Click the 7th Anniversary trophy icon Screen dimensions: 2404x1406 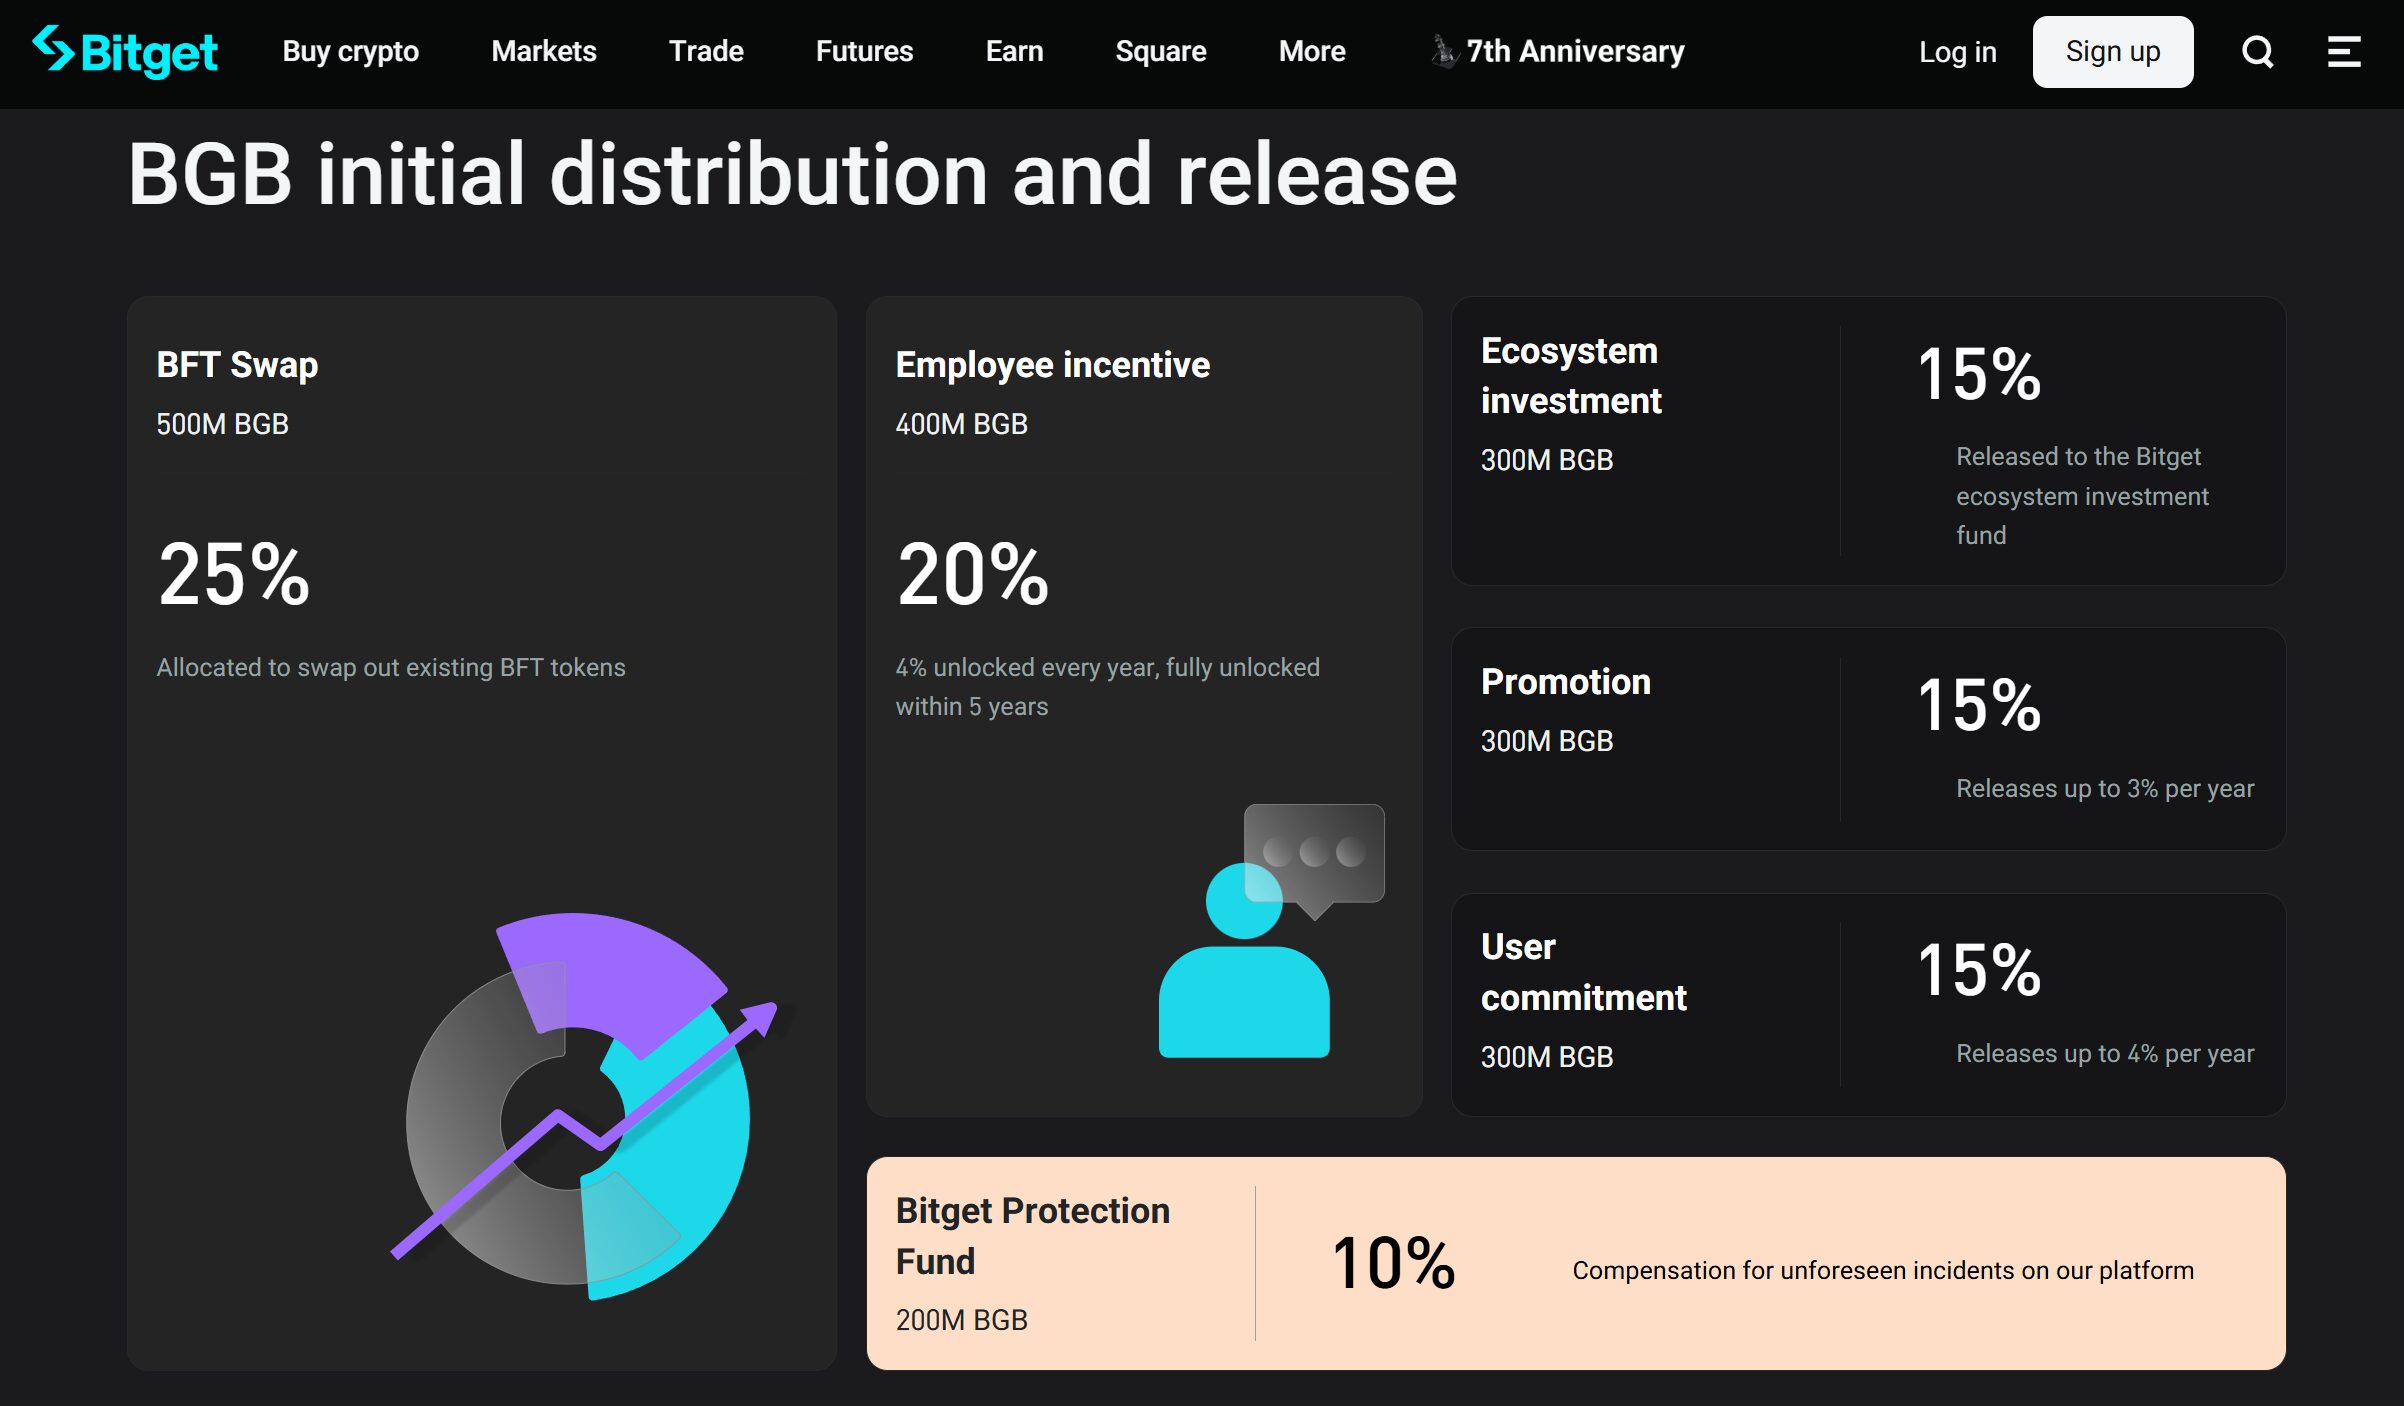click(x=1444, y=50)
